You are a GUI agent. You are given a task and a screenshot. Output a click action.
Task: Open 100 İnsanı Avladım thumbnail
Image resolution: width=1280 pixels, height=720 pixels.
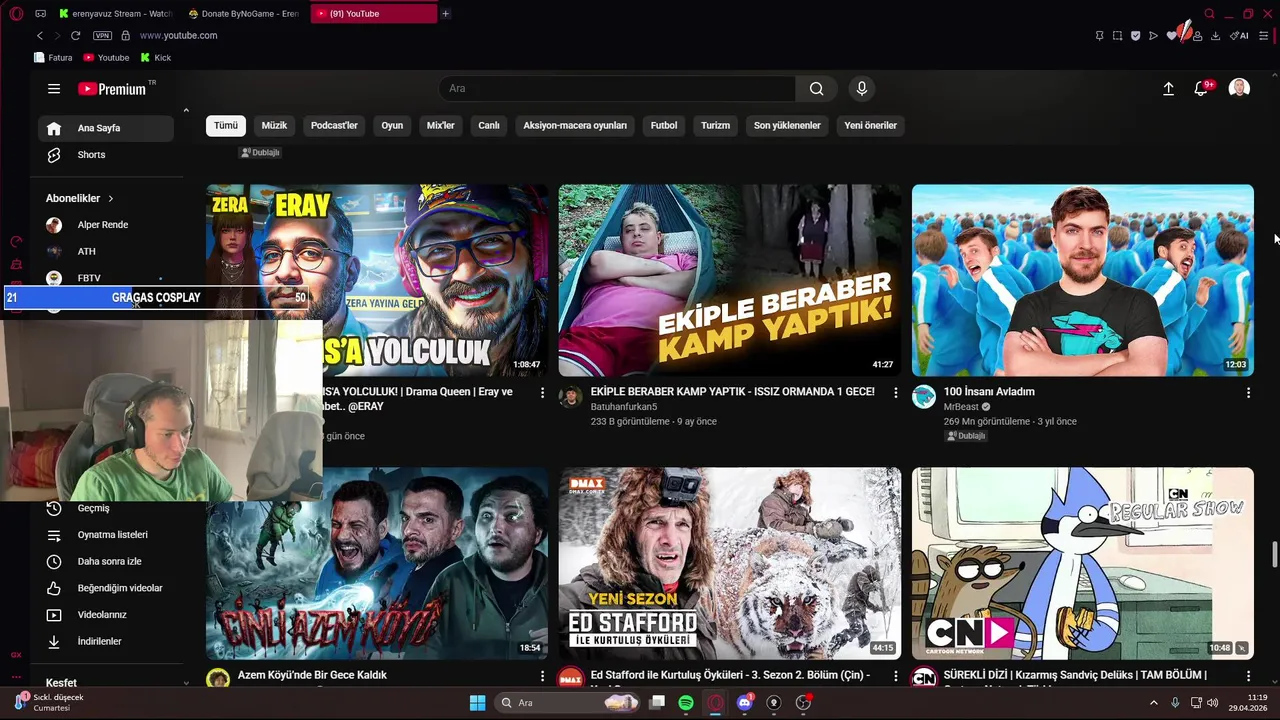click(x=1082, y=280)
